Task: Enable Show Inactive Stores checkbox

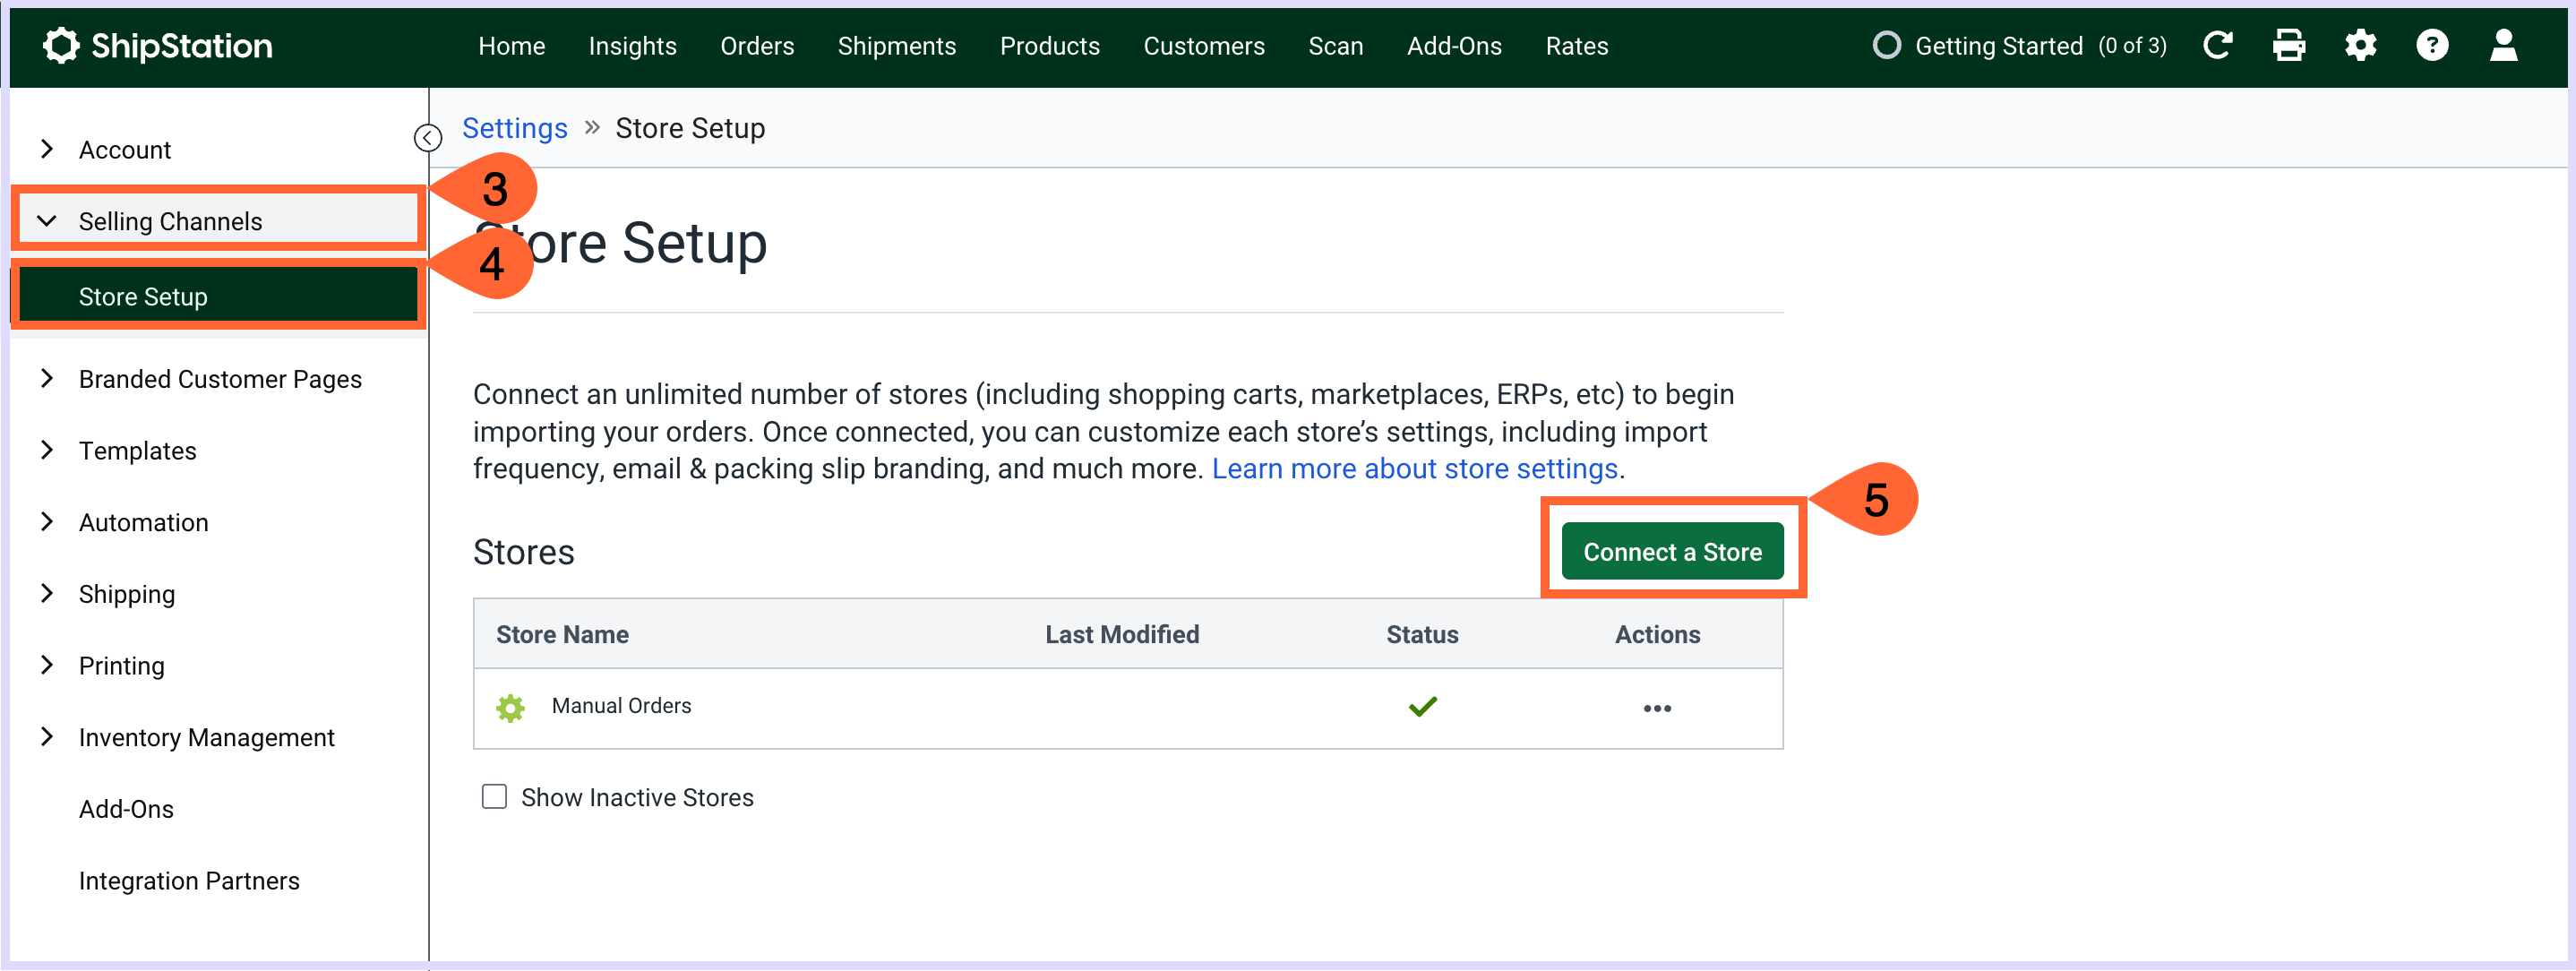Action: point(494,797)
